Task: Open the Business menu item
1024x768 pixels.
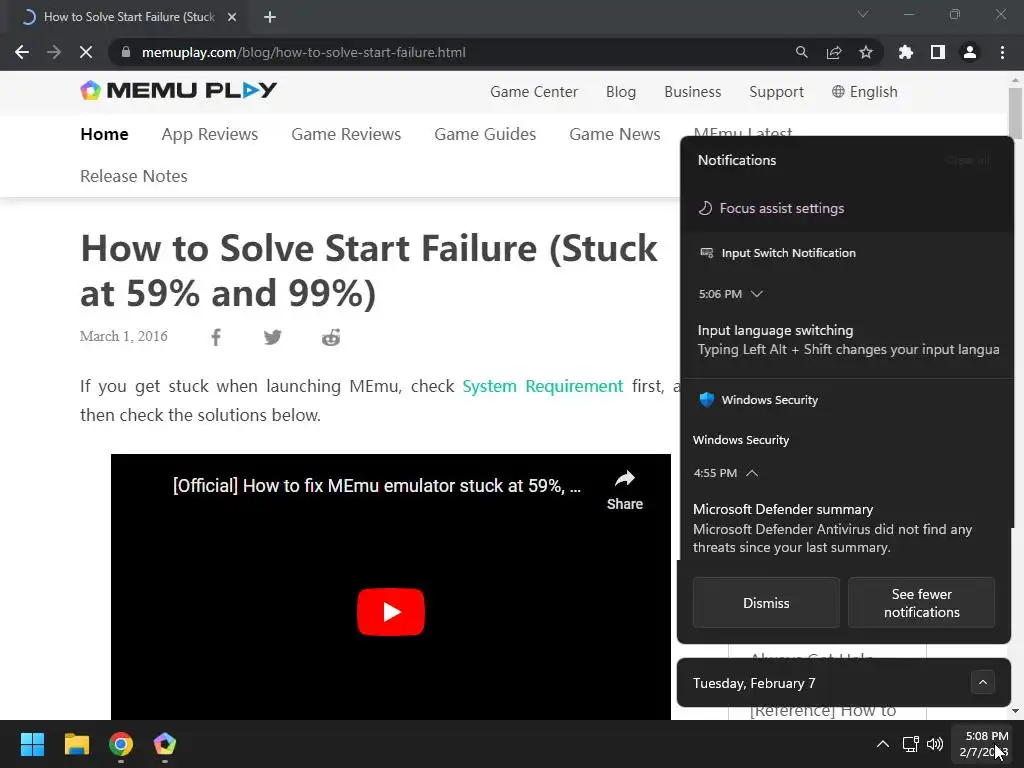Action: coord(692,92)
